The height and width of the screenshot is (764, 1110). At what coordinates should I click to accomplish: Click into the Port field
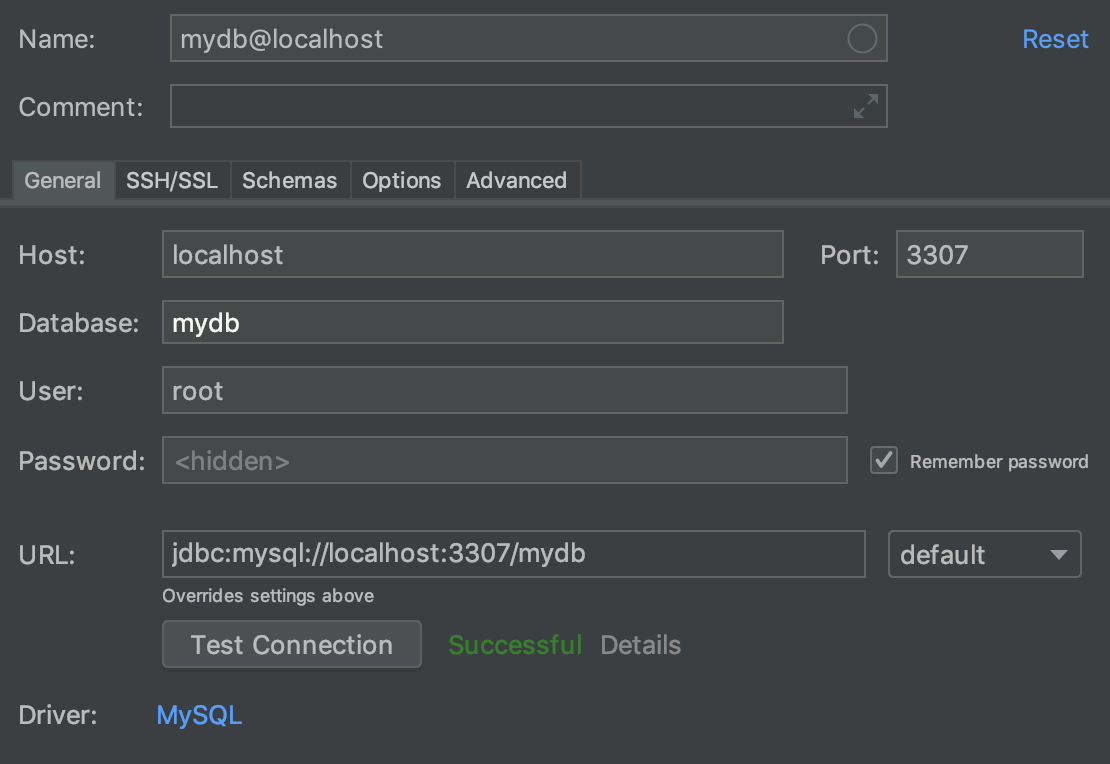989,254
